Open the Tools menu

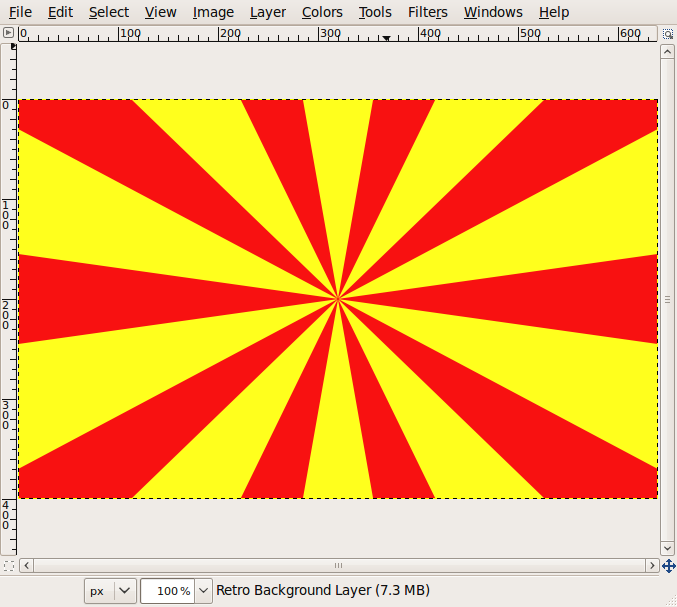point(375,12)
